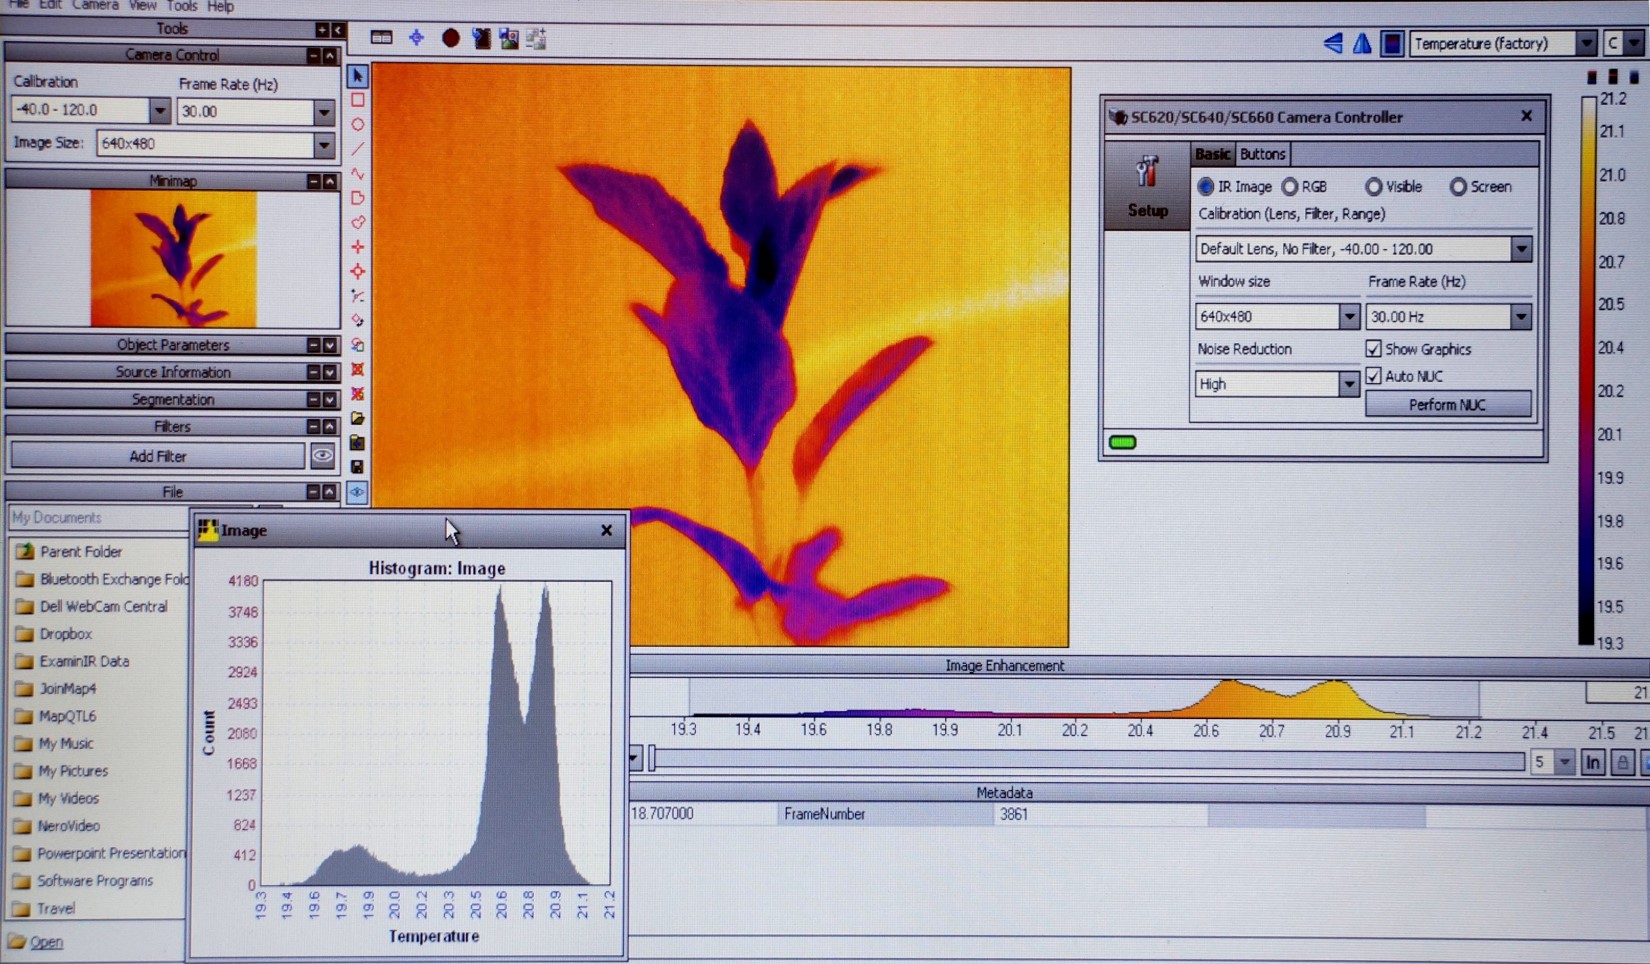Enable the RGB radio button
This screenshot has width=1650, height=964.
(x=1290, y=187)
